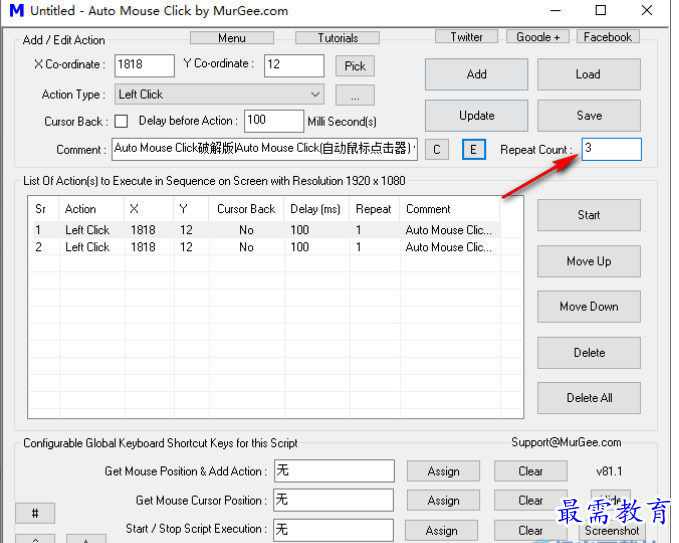Select action row 2 Left Click
679x543 pixels.
point(266,247)
